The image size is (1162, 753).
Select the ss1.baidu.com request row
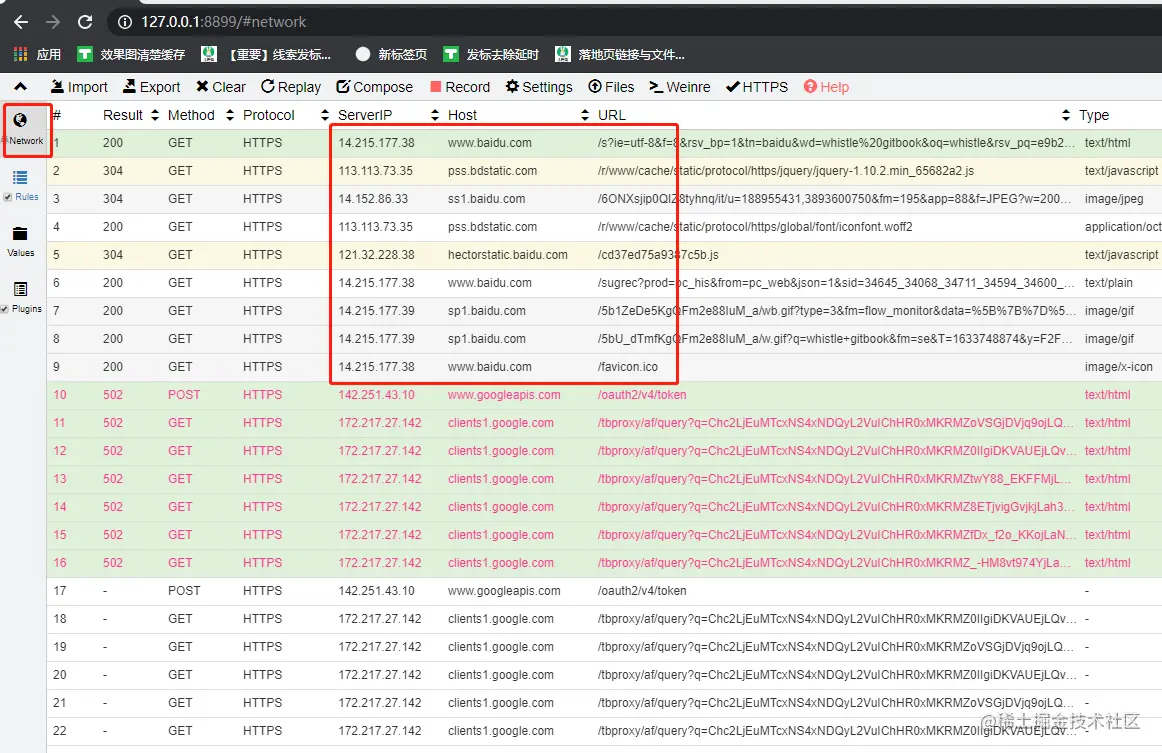pos(604,199)
